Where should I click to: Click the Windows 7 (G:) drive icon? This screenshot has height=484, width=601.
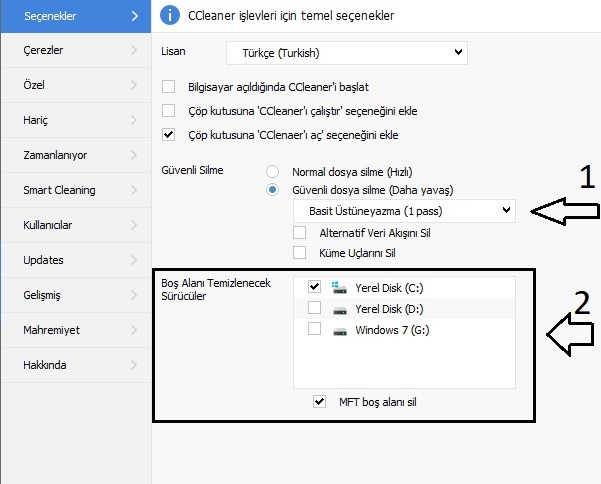tap(339, 329)
